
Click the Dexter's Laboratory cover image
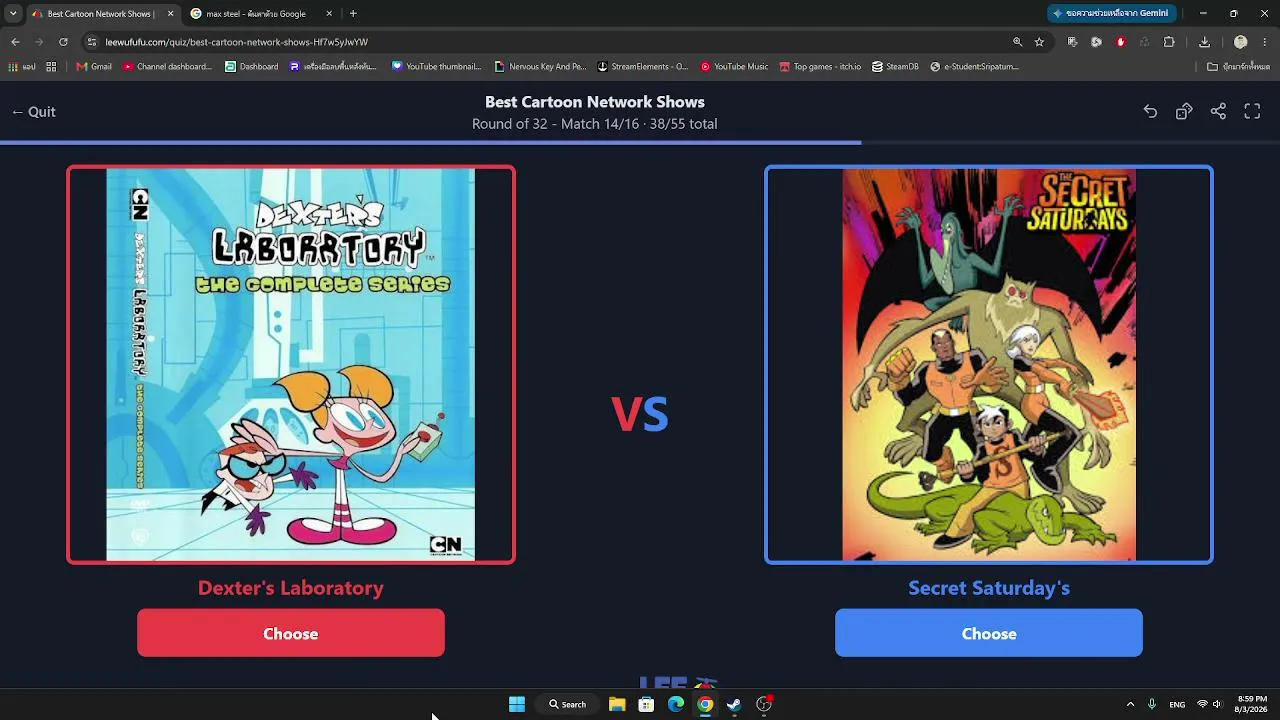291,364
